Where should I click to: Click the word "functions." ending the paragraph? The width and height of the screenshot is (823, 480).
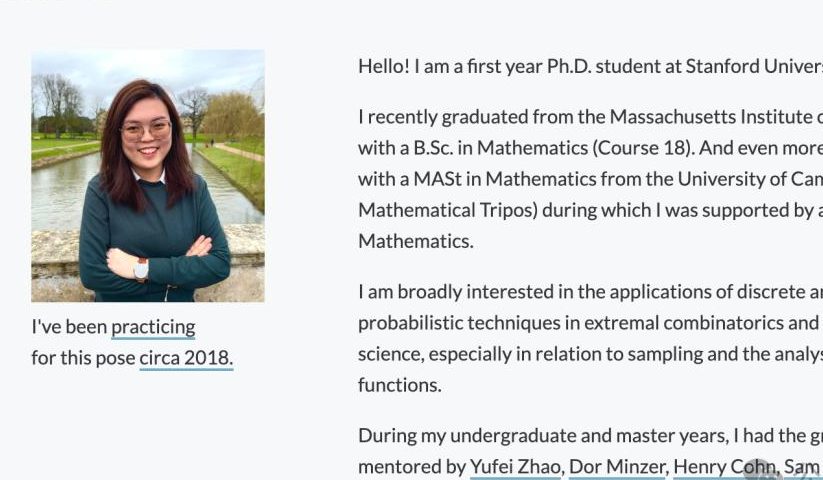tap(399, 385)
